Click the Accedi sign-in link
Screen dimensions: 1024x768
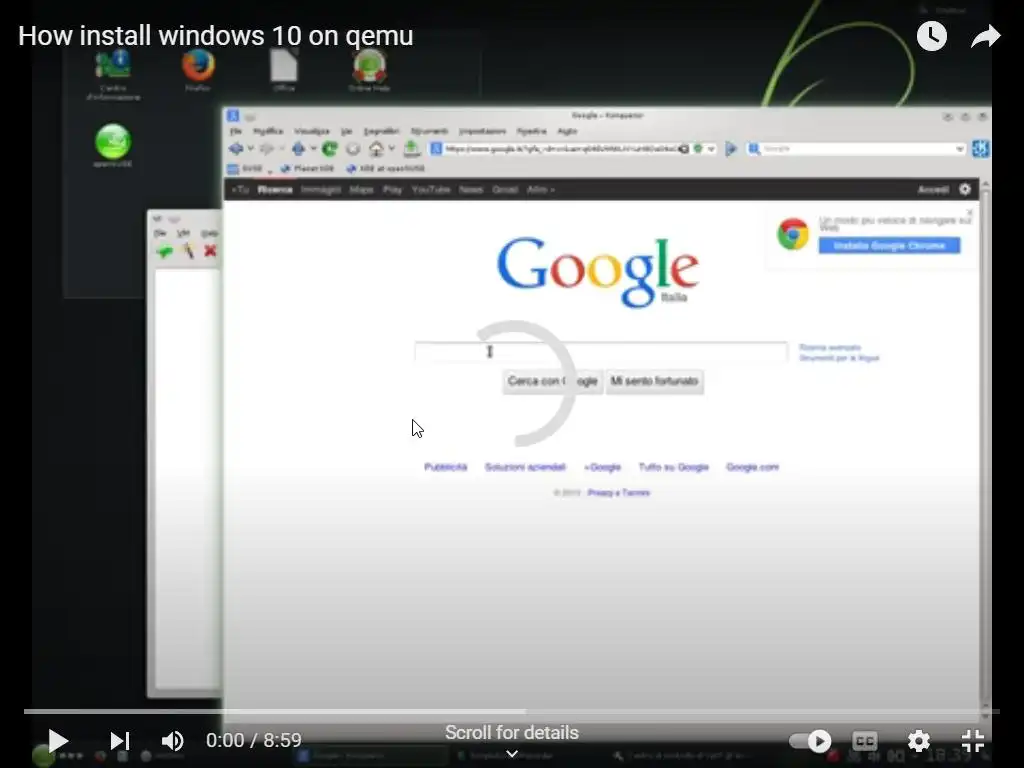tap(933, 189)
